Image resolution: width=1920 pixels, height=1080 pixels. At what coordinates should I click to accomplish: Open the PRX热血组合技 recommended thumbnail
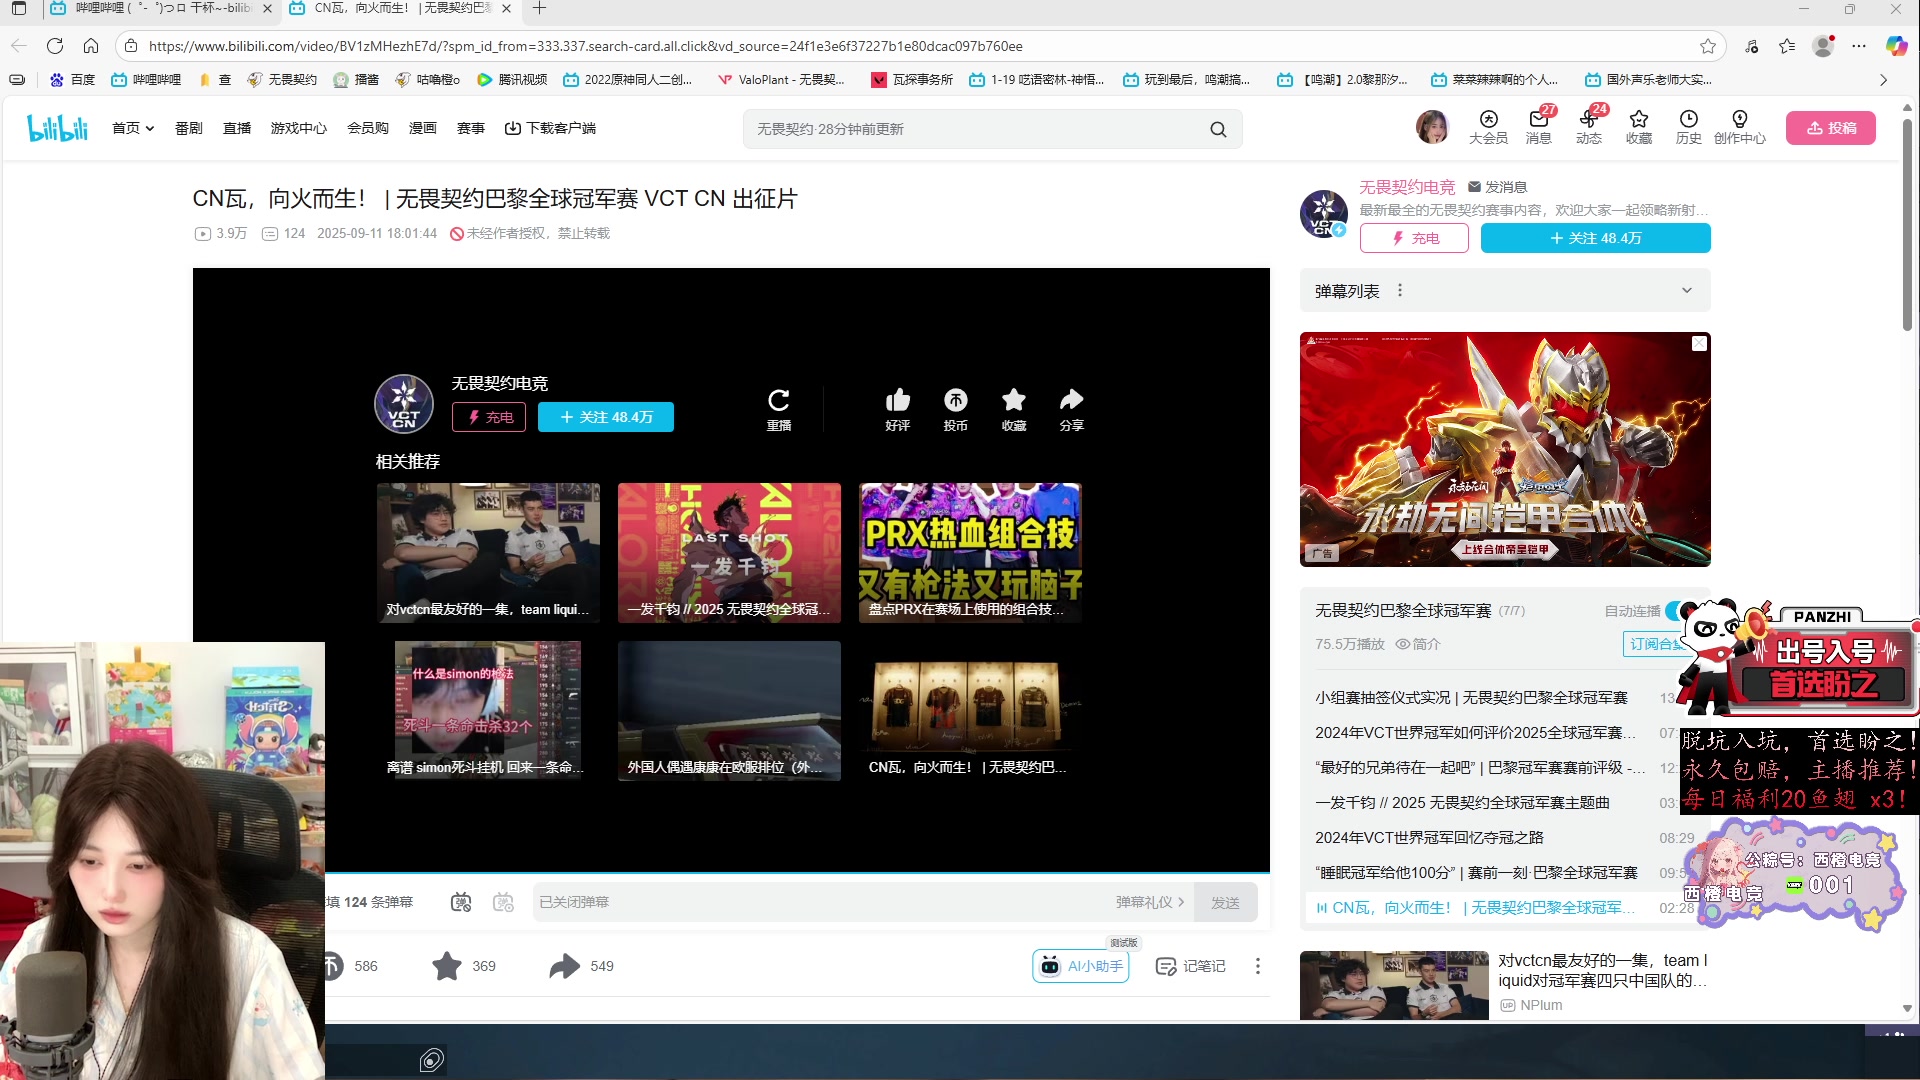970,552
